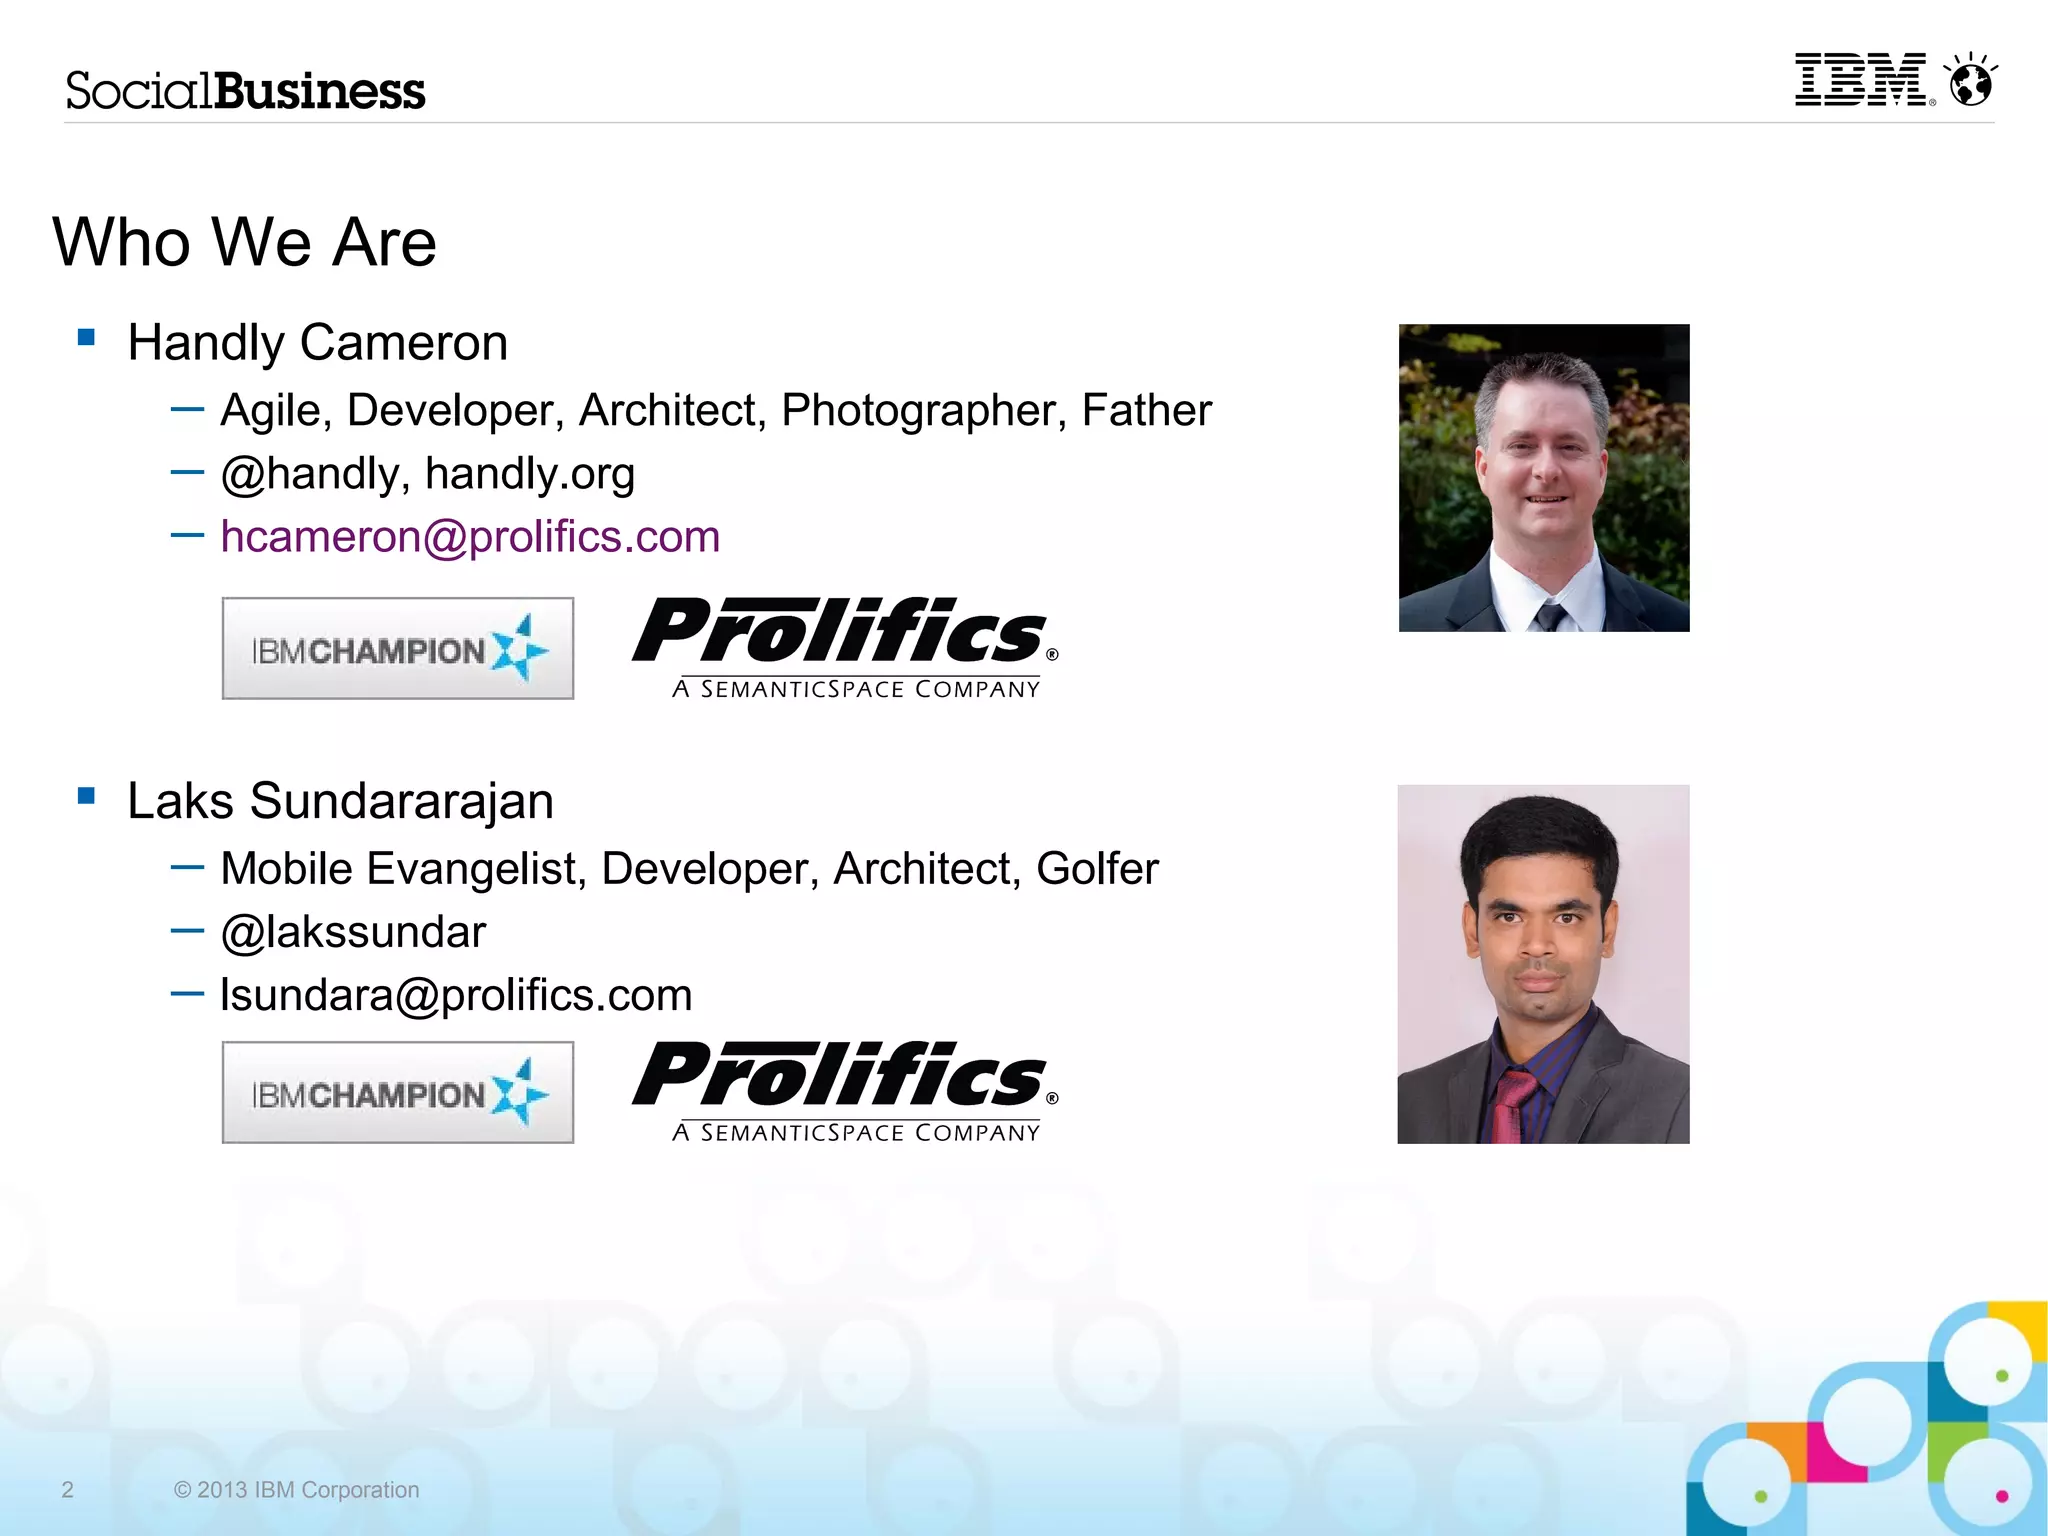The width and height of the screenshot is (2048, 1536).
Task: Click the 'Who We Are' slide title
Action: (x=245, y=242)
